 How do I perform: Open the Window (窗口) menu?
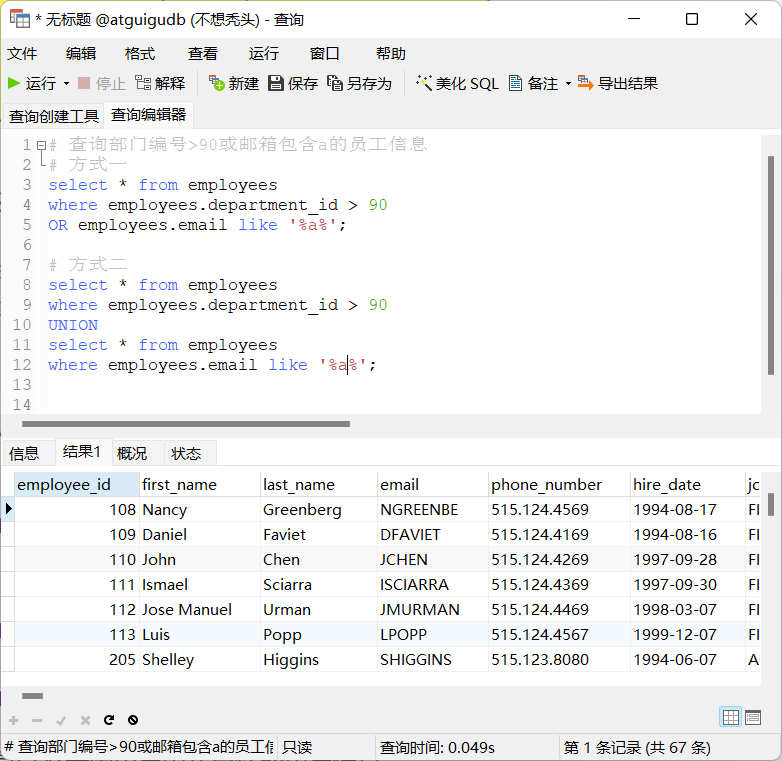[325, 53]
